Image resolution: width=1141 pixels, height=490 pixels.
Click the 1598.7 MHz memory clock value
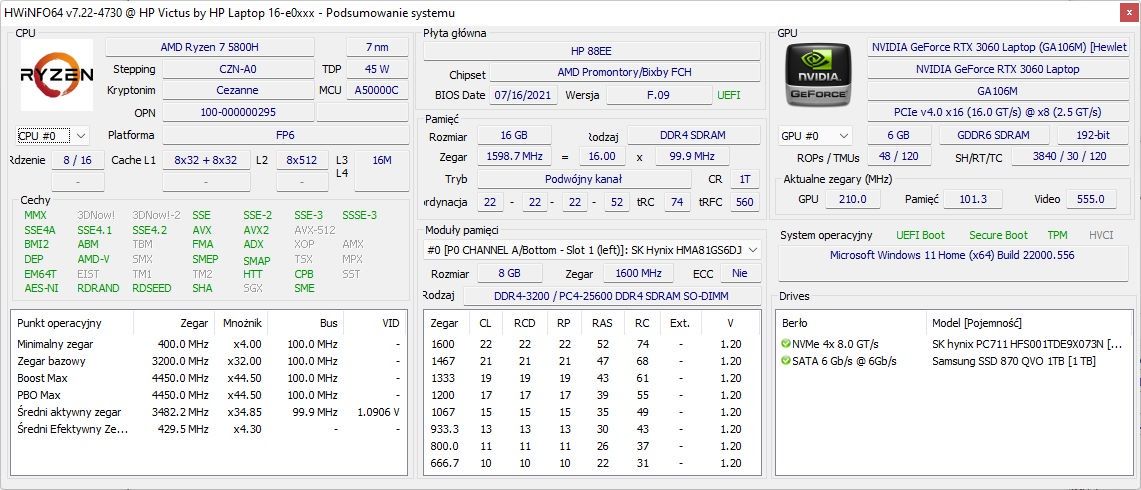click(x=514, y=157)
